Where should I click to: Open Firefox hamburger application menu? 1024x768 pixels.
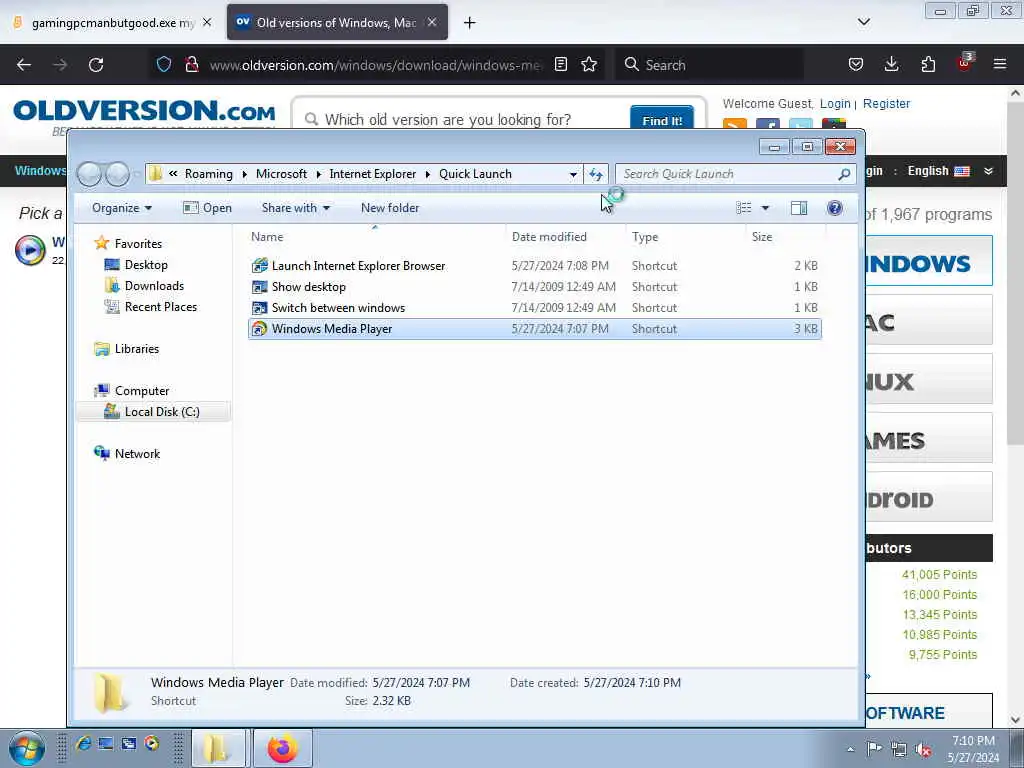click(1000, 64)
